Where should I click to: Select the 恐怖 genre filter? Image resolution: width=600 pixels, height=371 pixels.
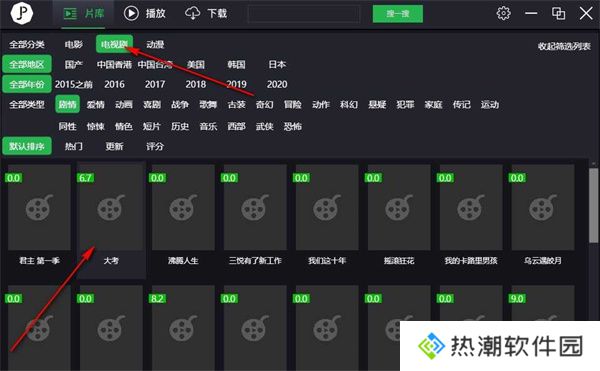293,126
